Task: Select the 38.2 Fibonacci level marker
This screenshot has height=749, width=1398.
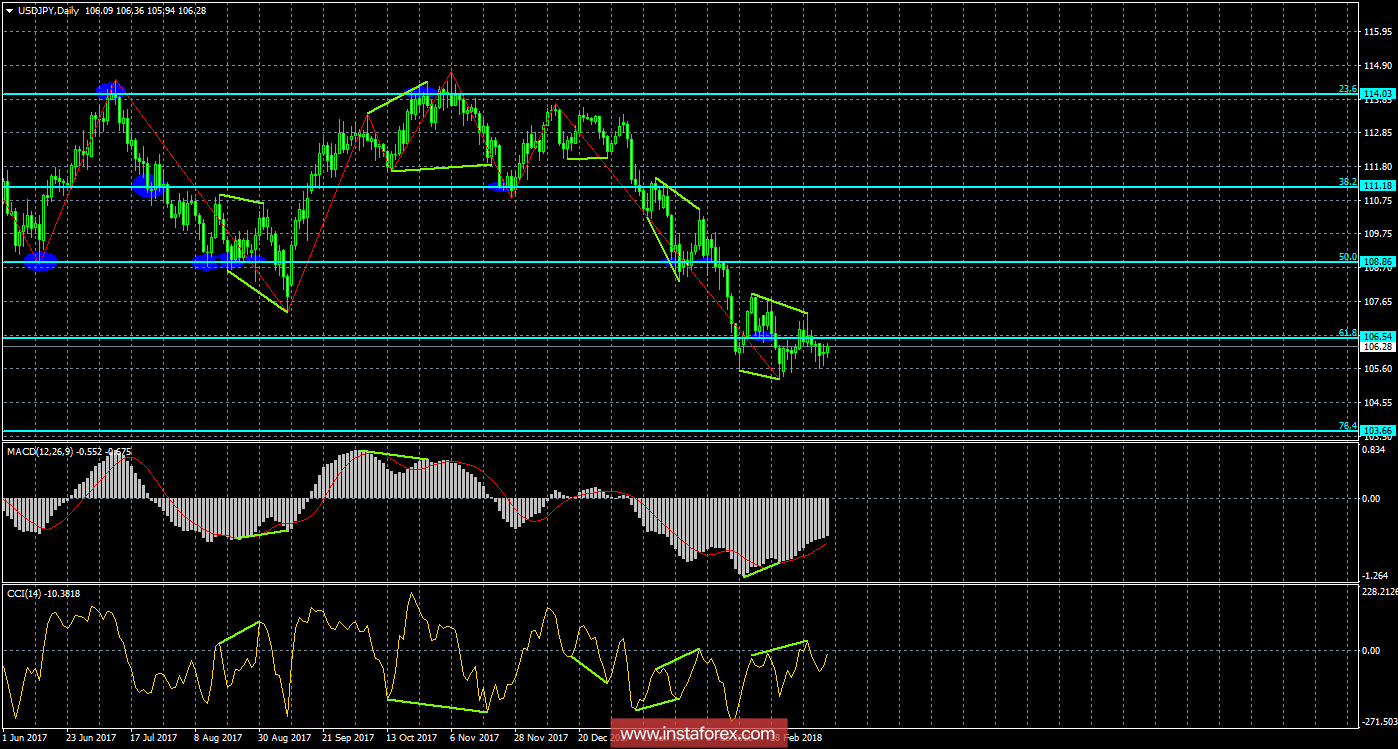Action: [1348, 182]
